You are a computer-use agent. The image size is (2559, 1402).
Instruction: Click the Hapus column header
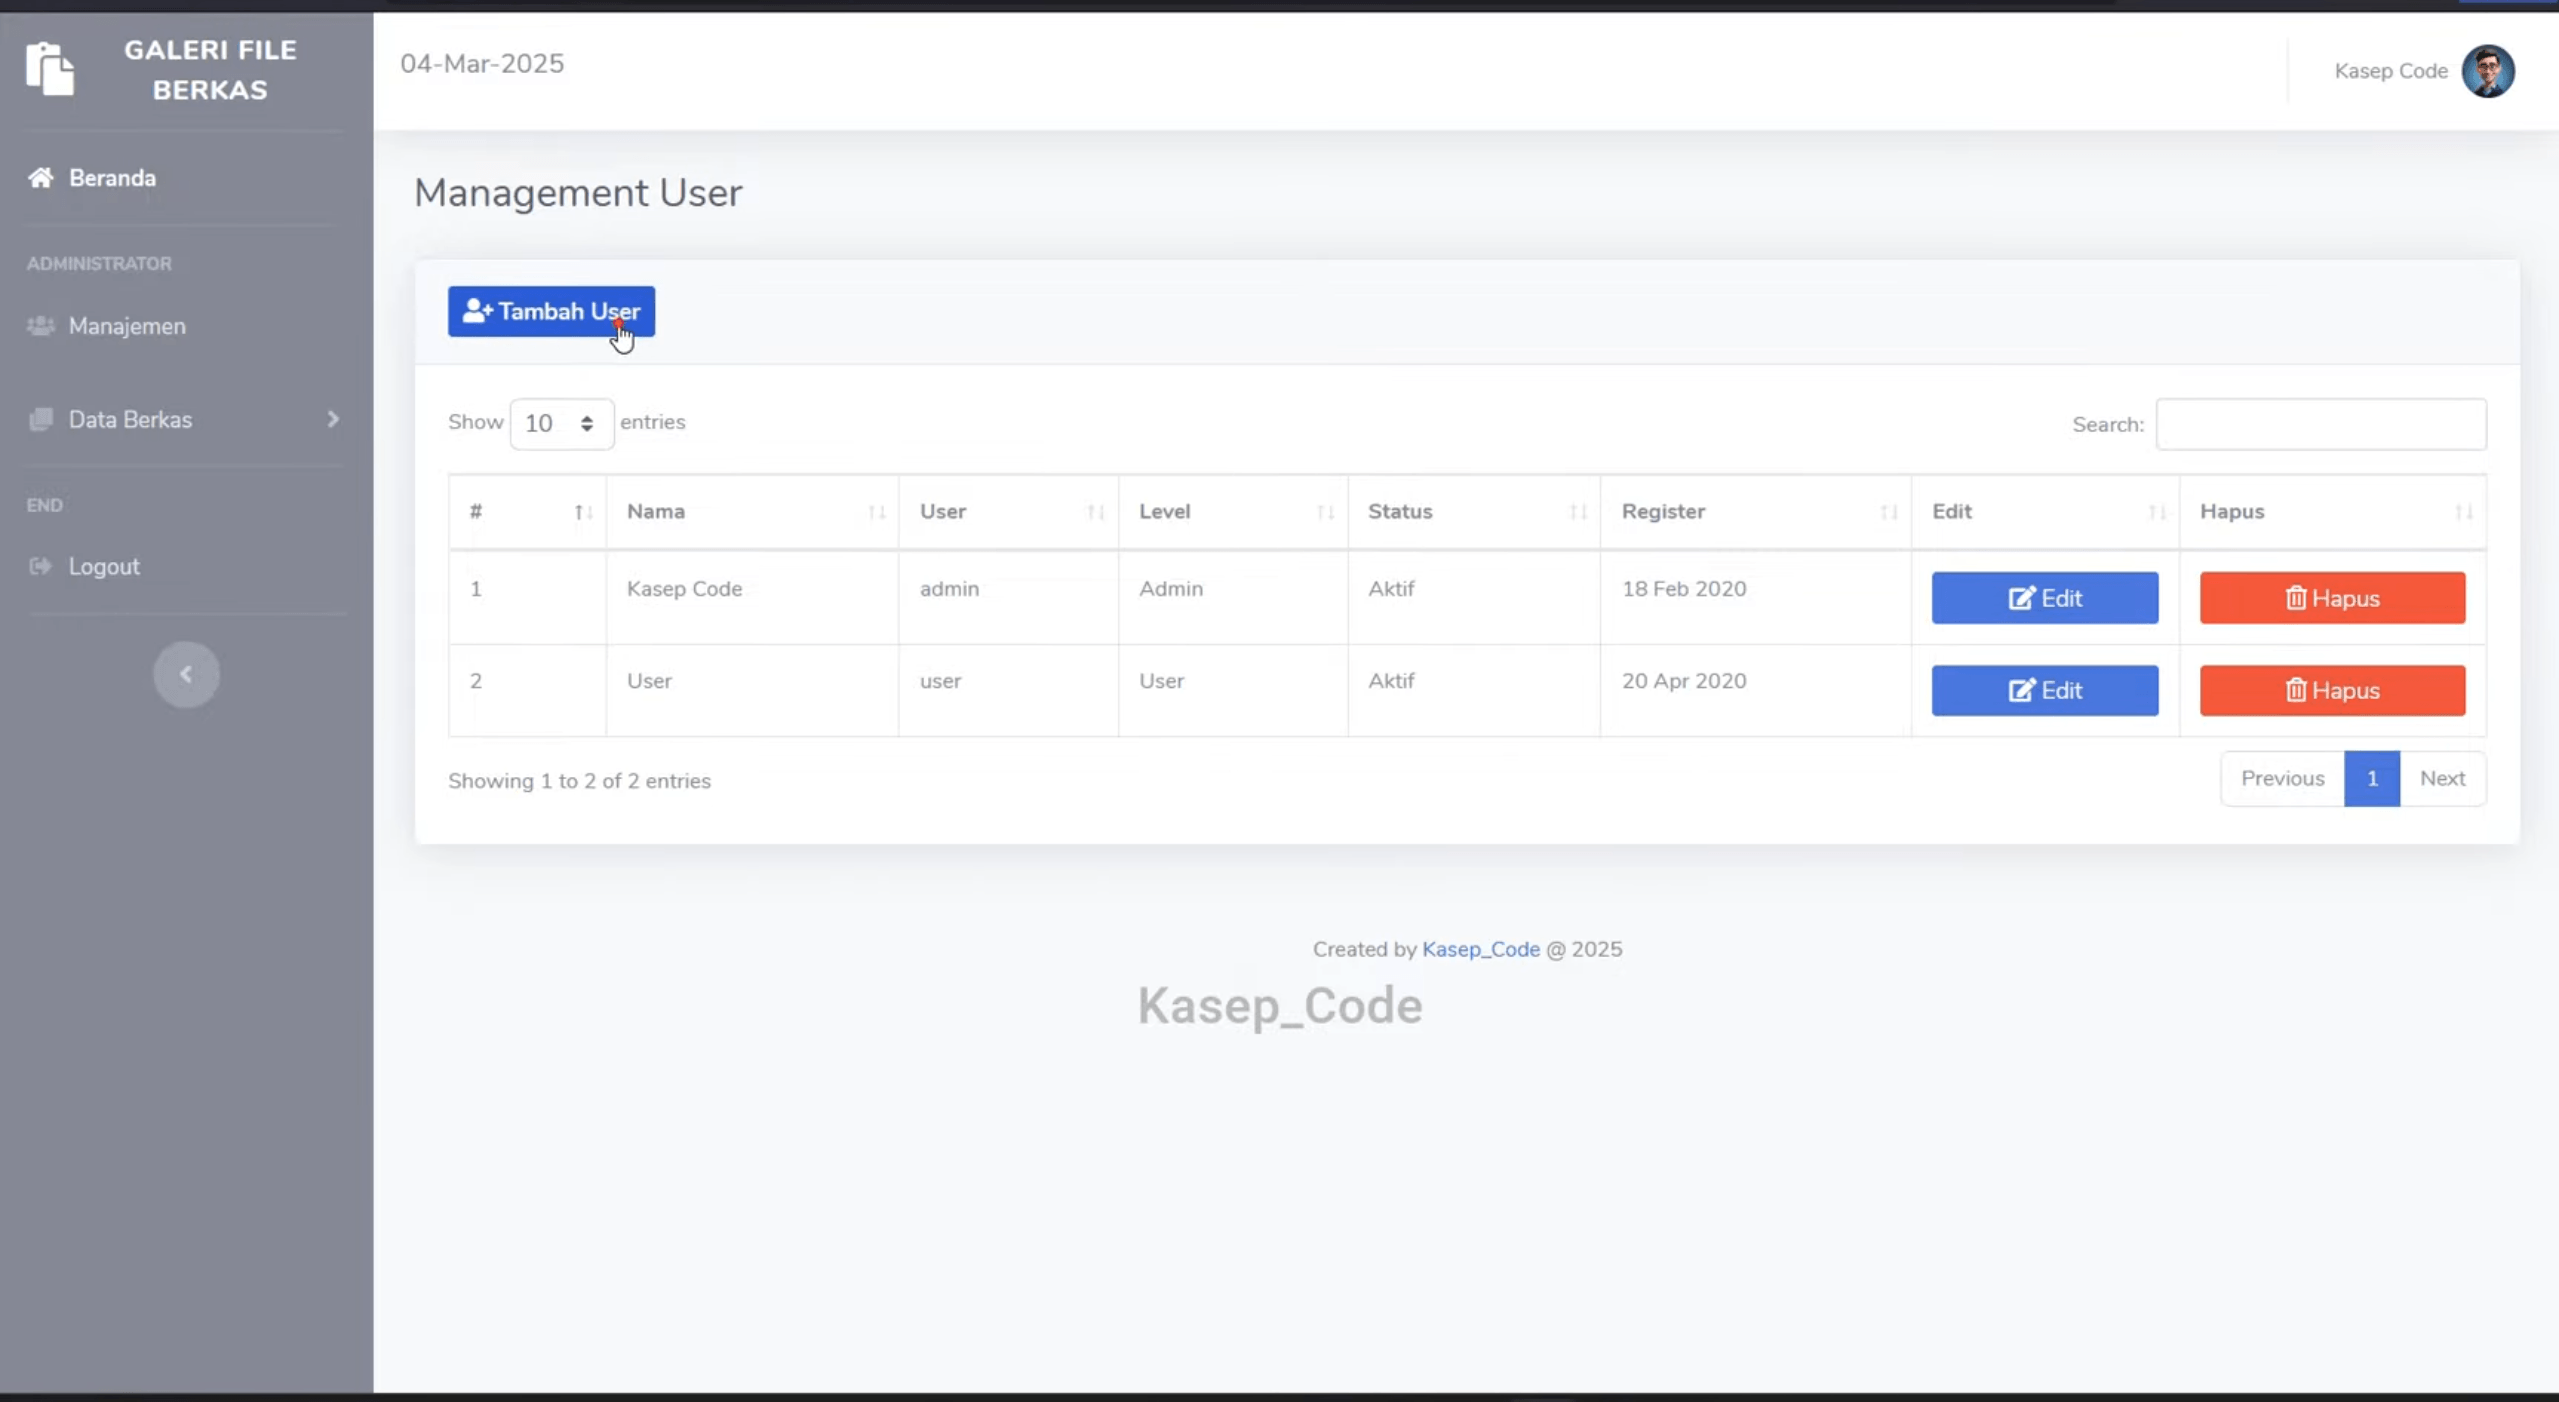pos(2332,512)
